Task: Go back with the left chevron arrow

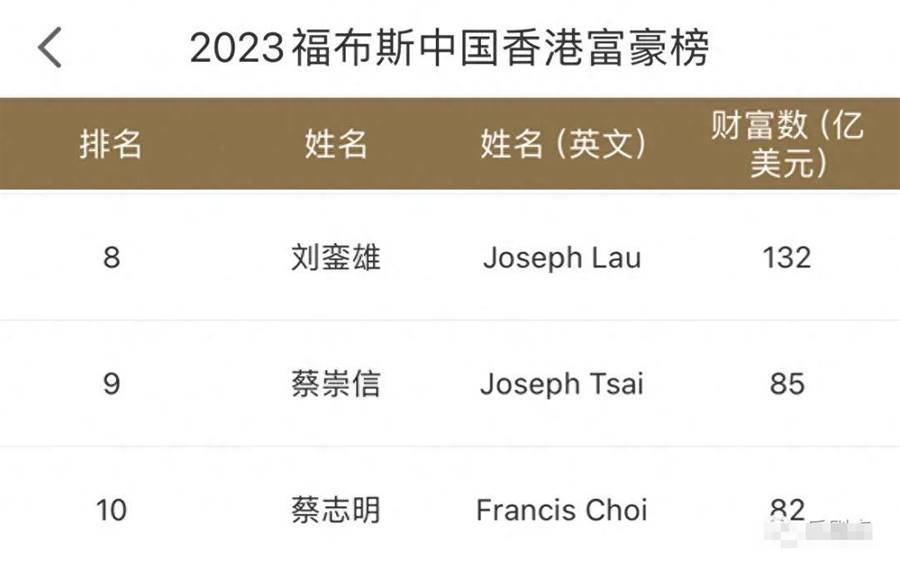Action: (49, 48)
